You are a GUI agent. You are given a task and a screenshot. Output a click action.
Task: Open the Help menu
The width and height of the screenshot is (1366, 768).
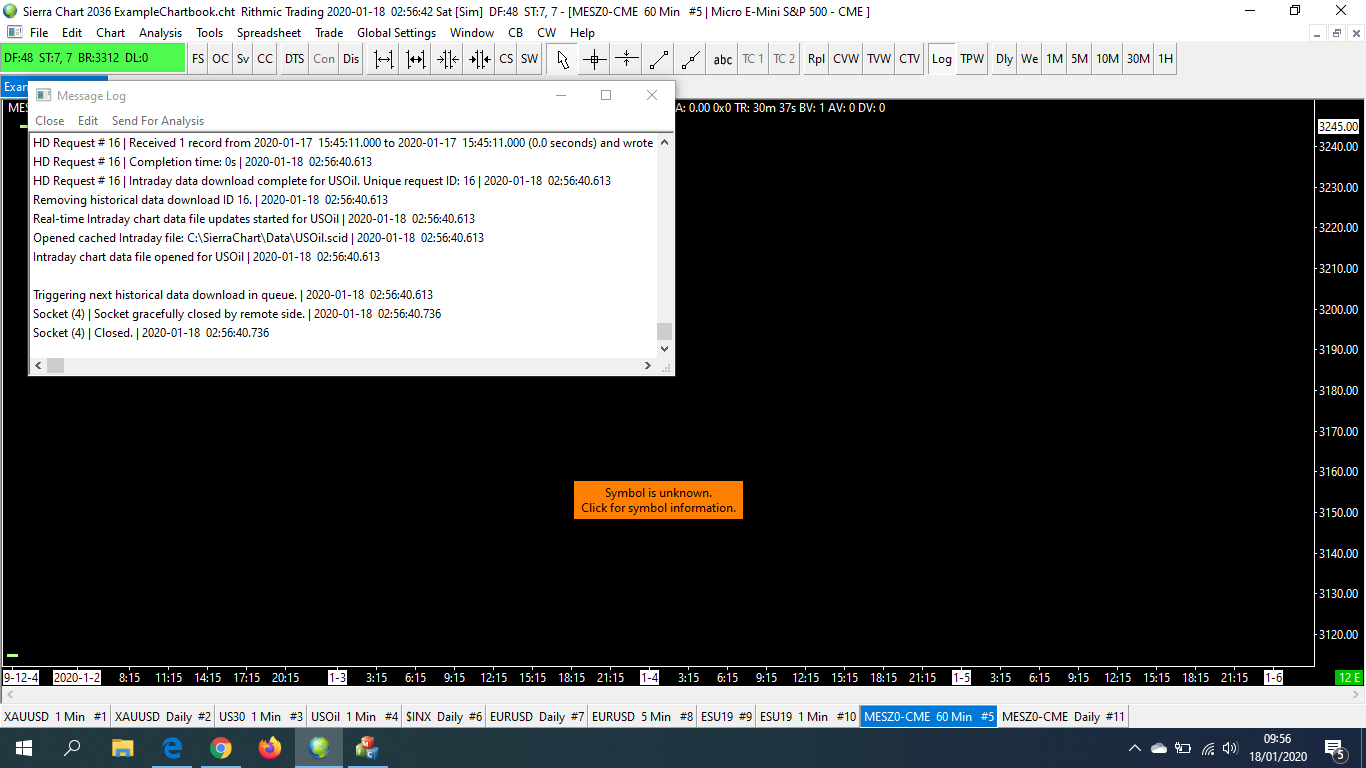click(582, 33)
